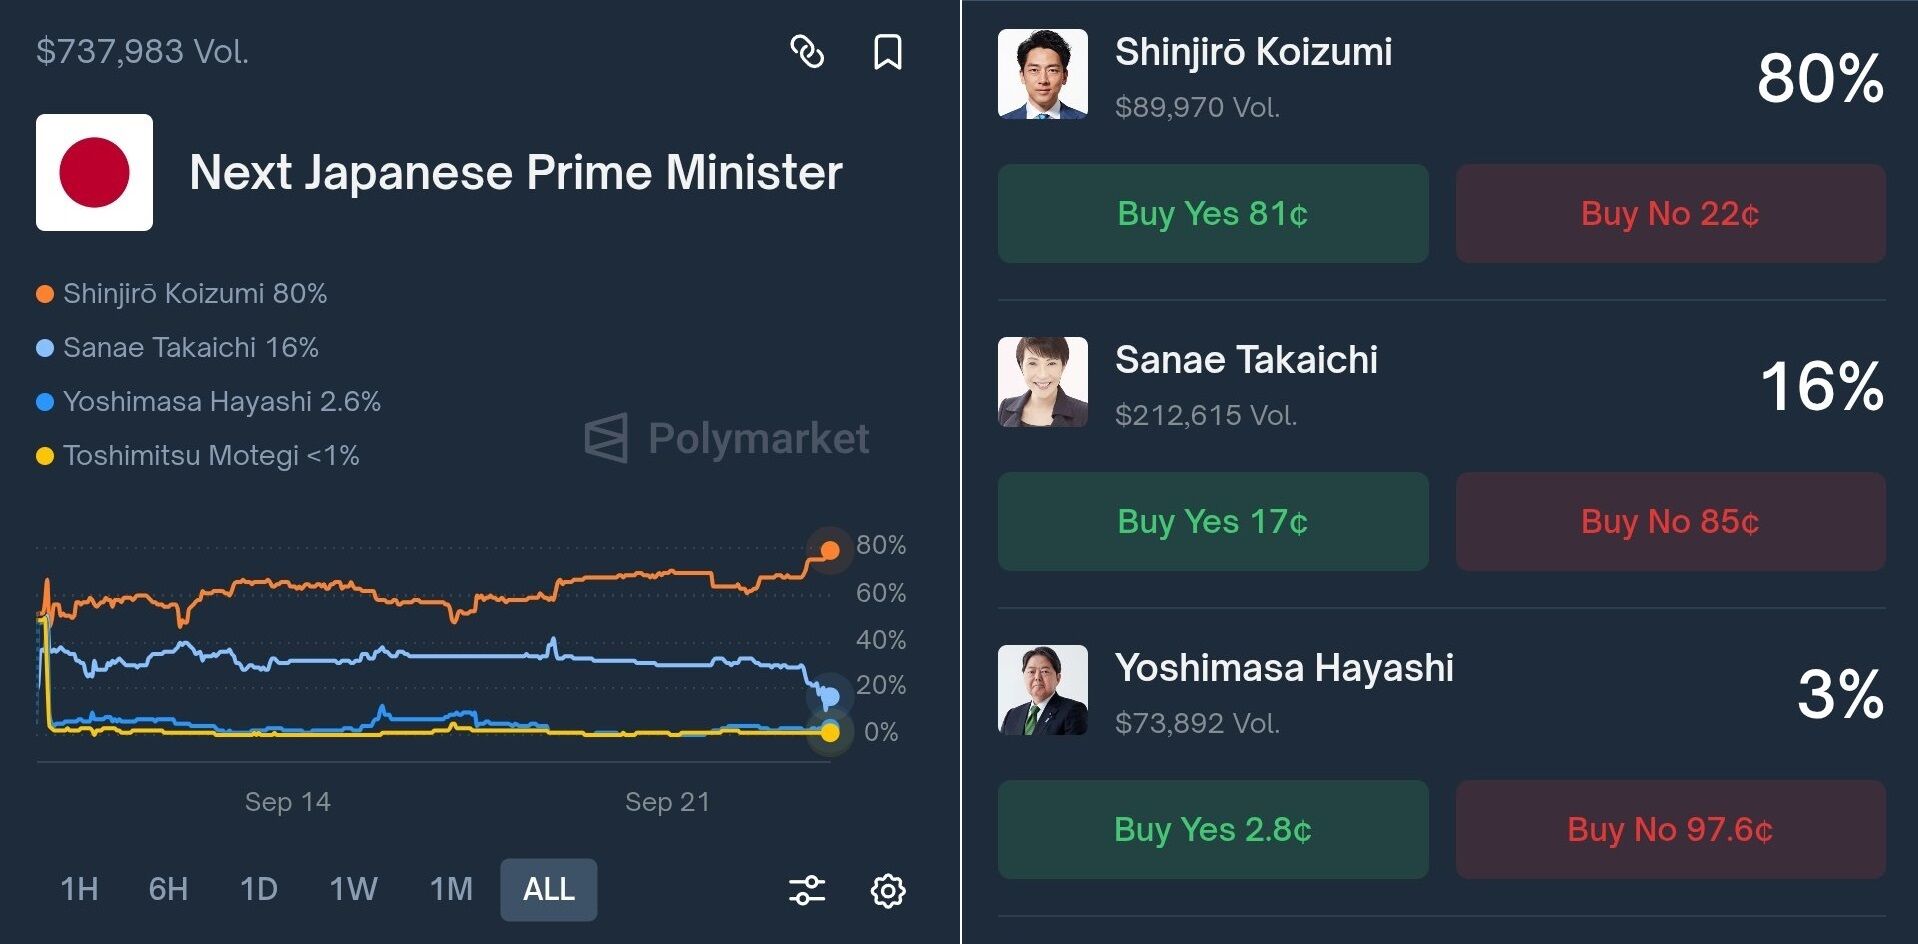The height and width of the screenshot is (944, 1918).
Task: Bookmark this market
Action: tap(887, 52)
